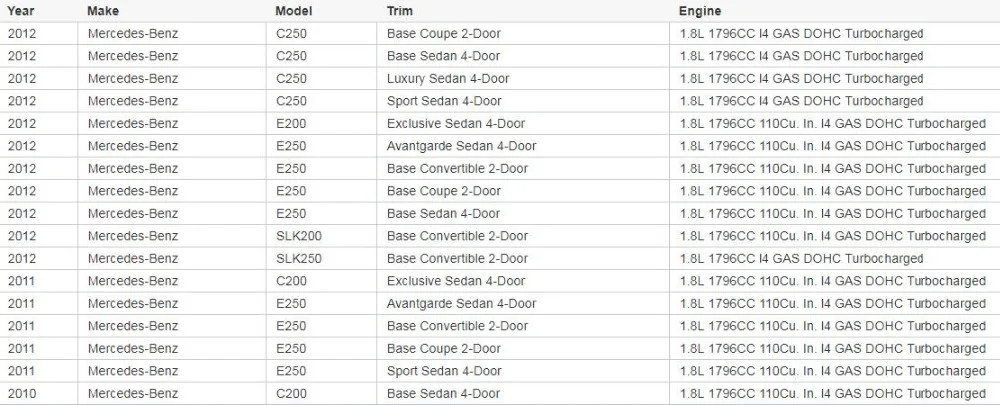Click the E200 model cell
Viewport: 1000px width, 405px height.
[321, 124]
